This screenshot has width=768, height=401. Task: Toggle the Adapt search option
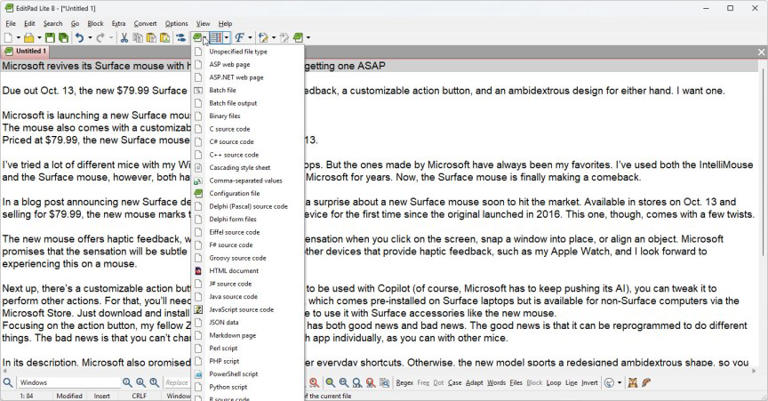[x=474, y=382]
